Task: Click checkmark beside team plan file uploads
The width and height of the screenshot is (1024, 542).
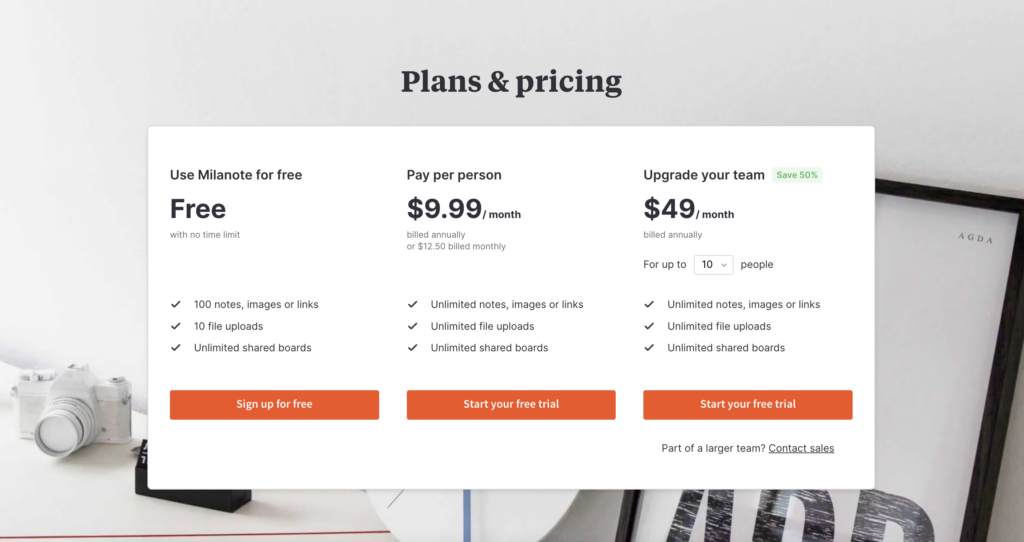Action: click(x=649, y=326)
